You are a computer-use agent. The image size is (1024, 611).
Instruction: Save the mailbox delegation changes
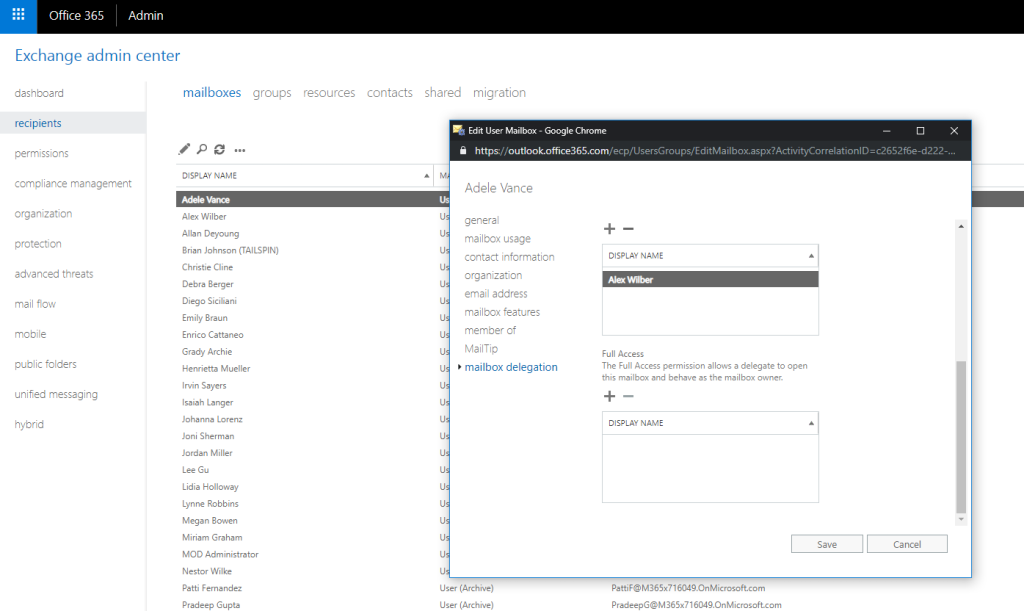826,543
